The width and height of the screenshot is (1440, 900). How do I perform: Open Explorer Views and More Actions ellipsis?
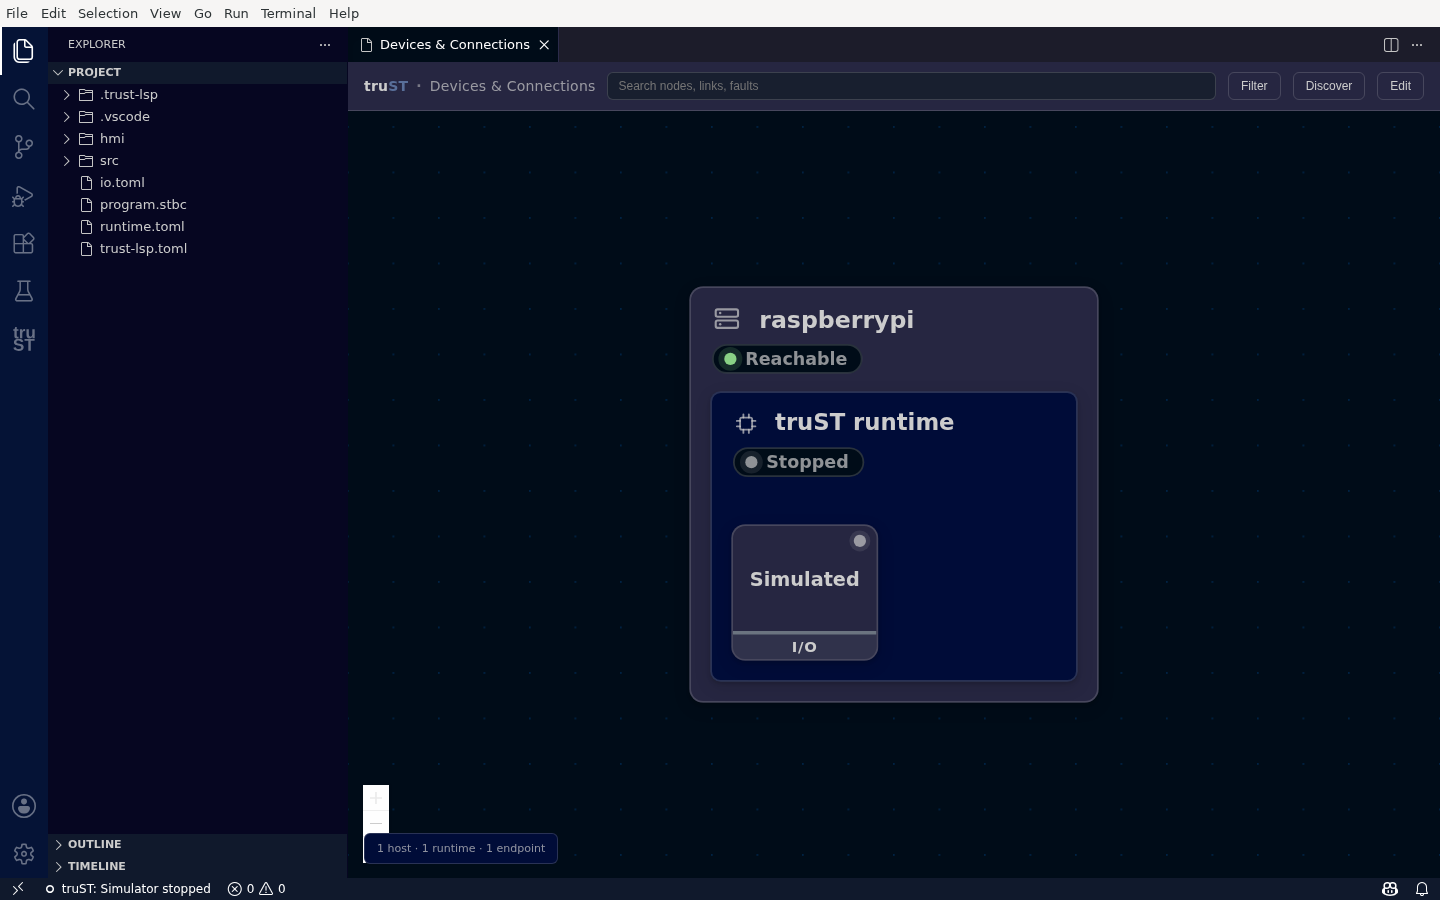point(325,45)
